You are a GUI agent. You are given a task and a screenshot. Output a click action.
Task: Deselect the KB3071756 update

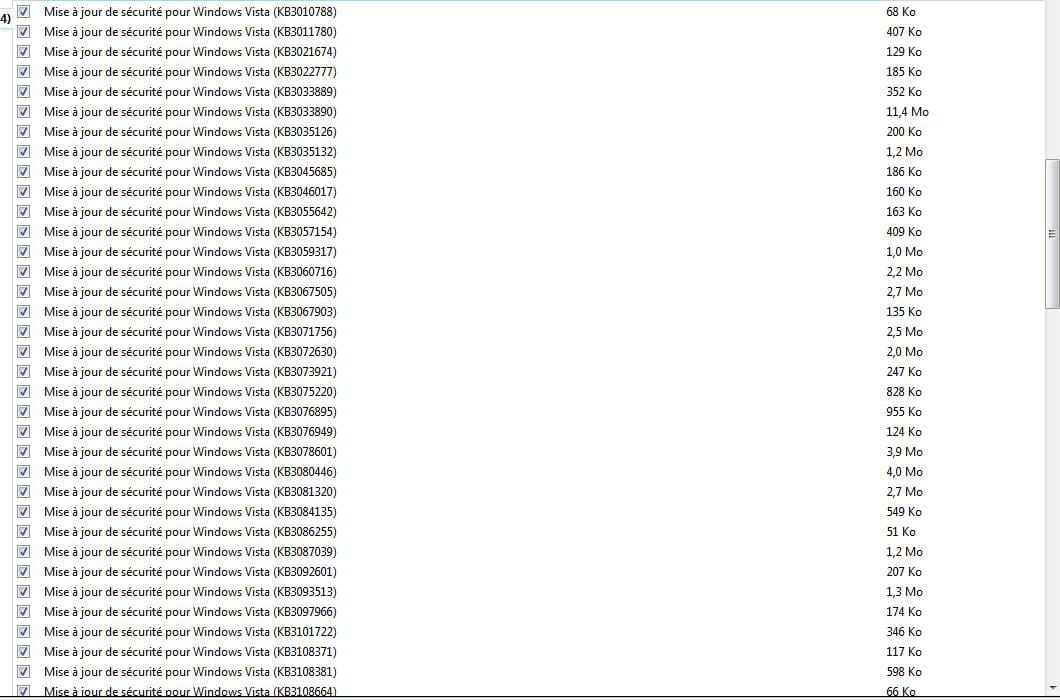click(24, 331)
